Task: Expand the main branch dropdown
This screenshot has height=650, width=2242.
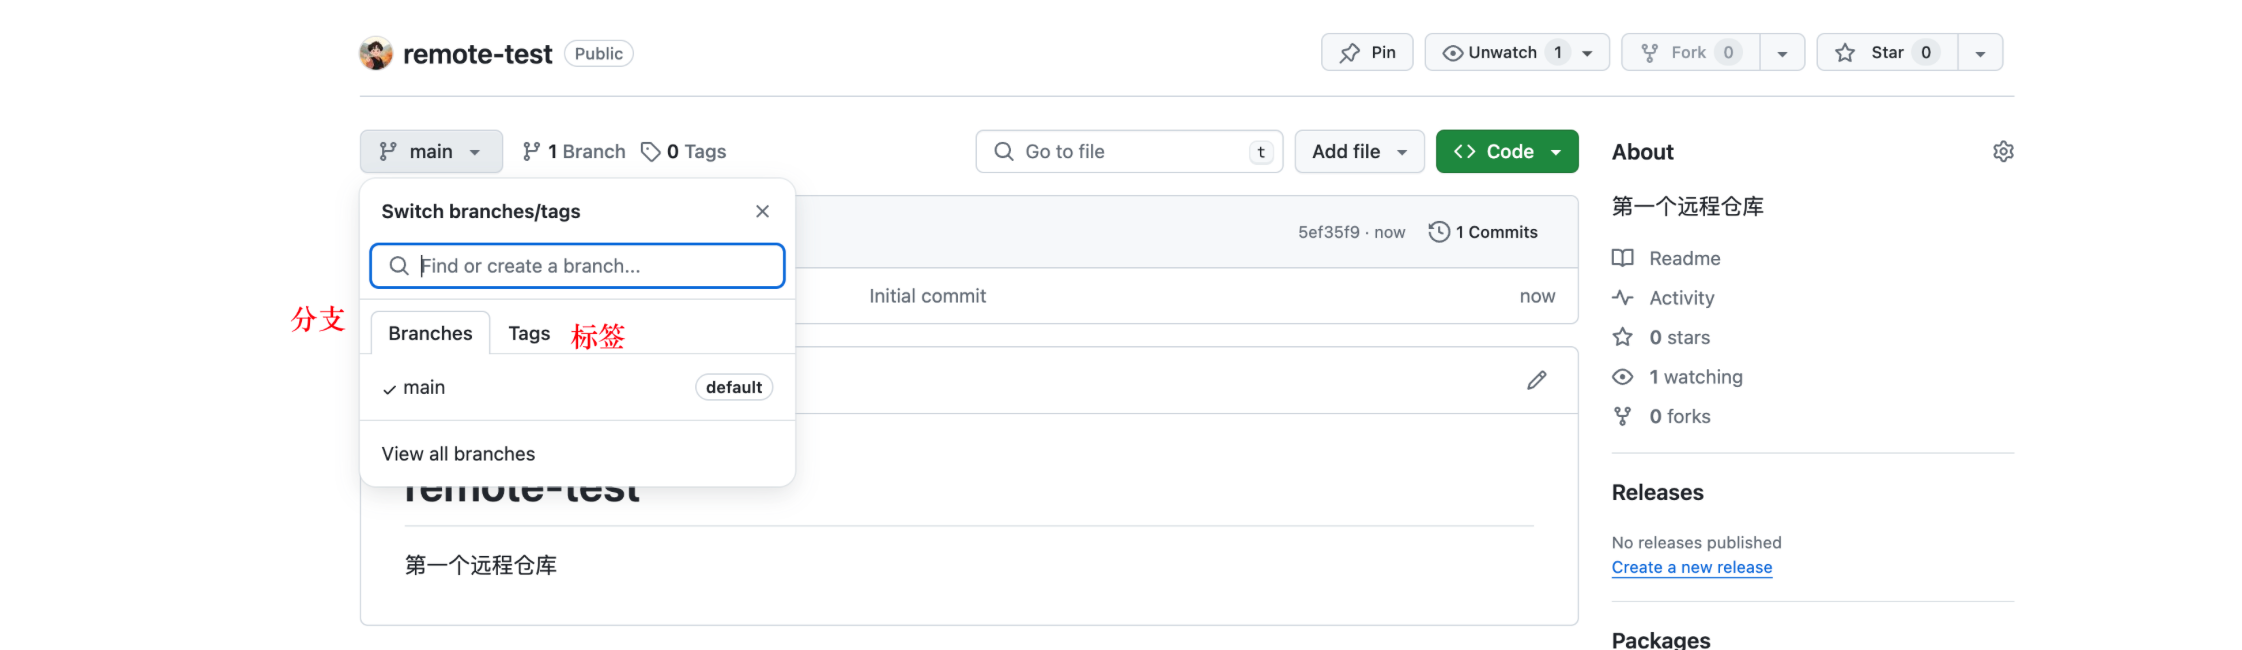Action: coord(431,152)
